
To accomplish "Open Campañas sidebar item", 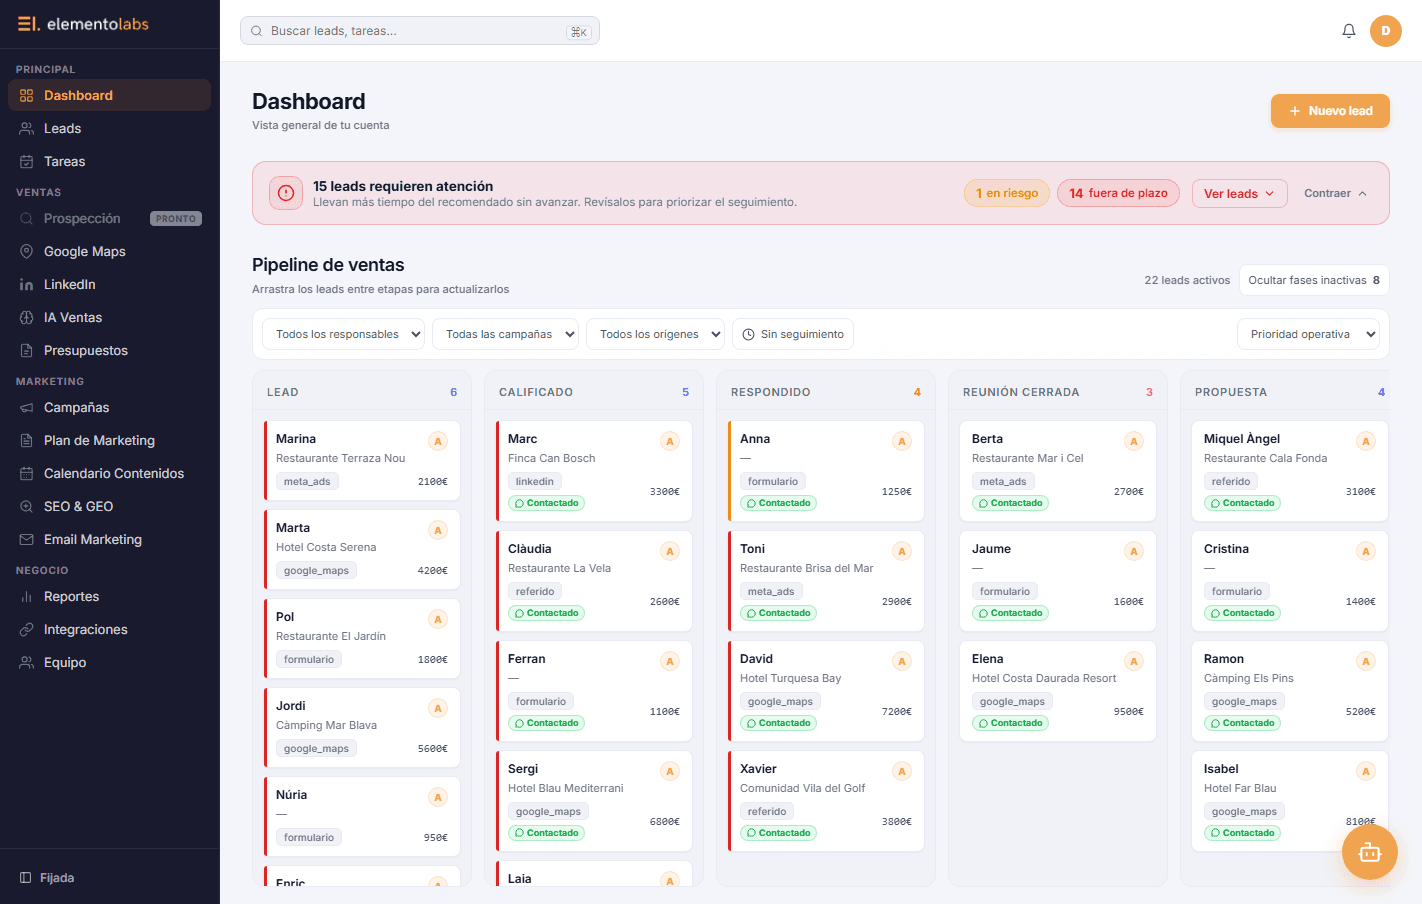I will [x=110, y=408].
